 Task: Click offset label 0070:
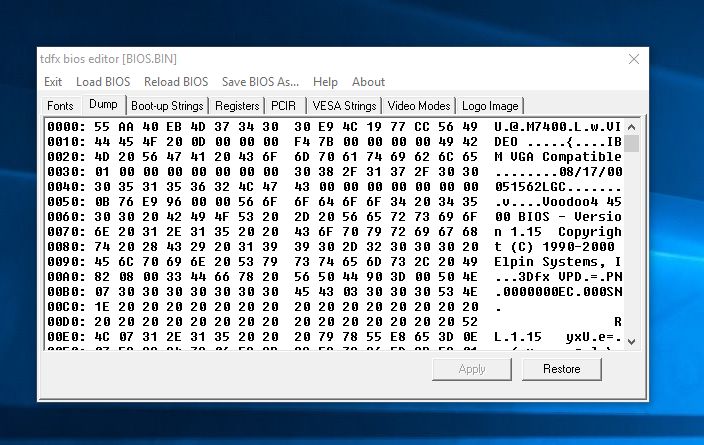pyautogui.click(x=66, y=232)
